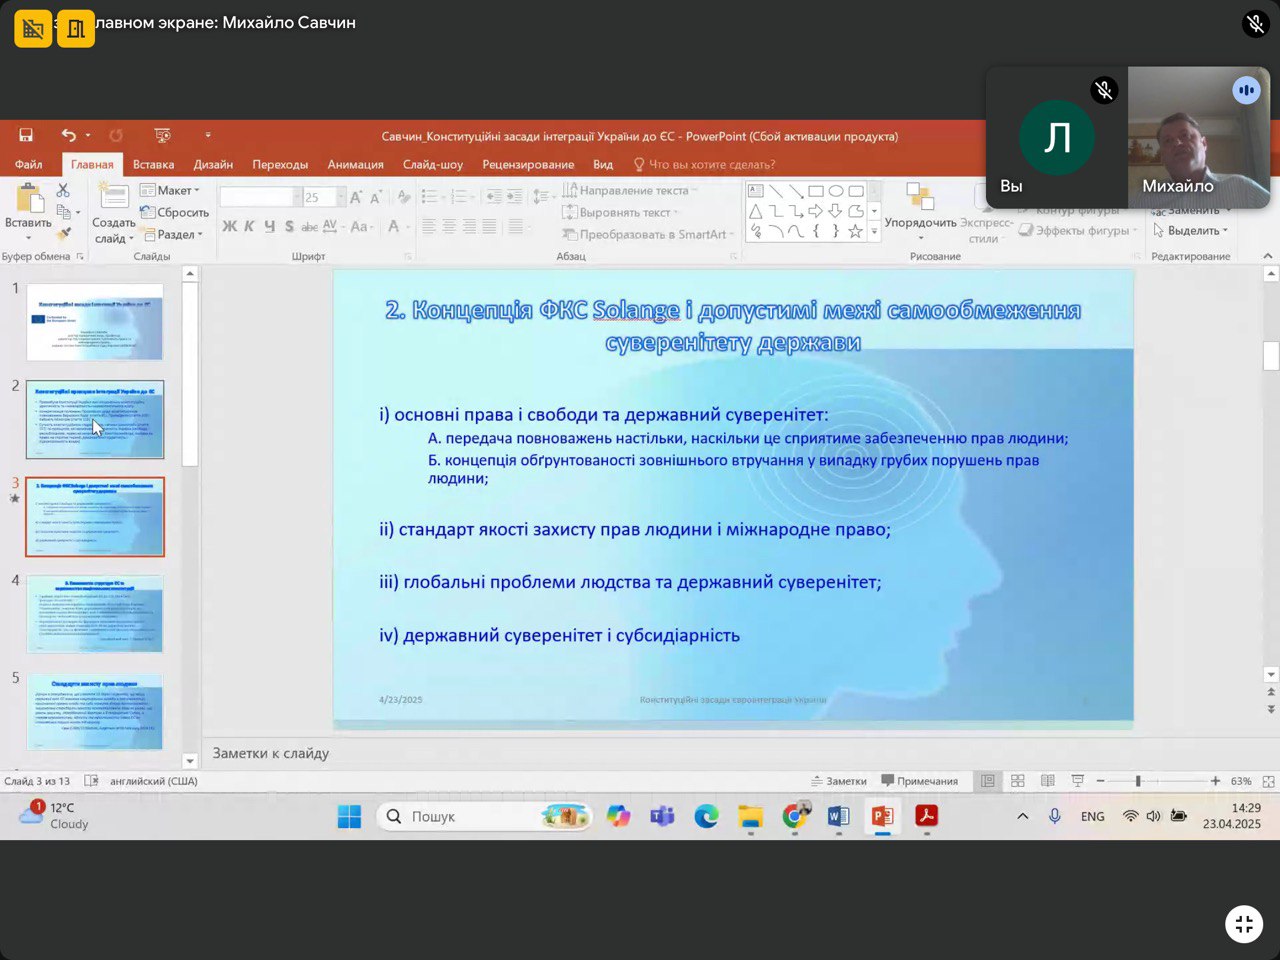
Task: Click Fit slide to window icon
Action: [1268, 781]
